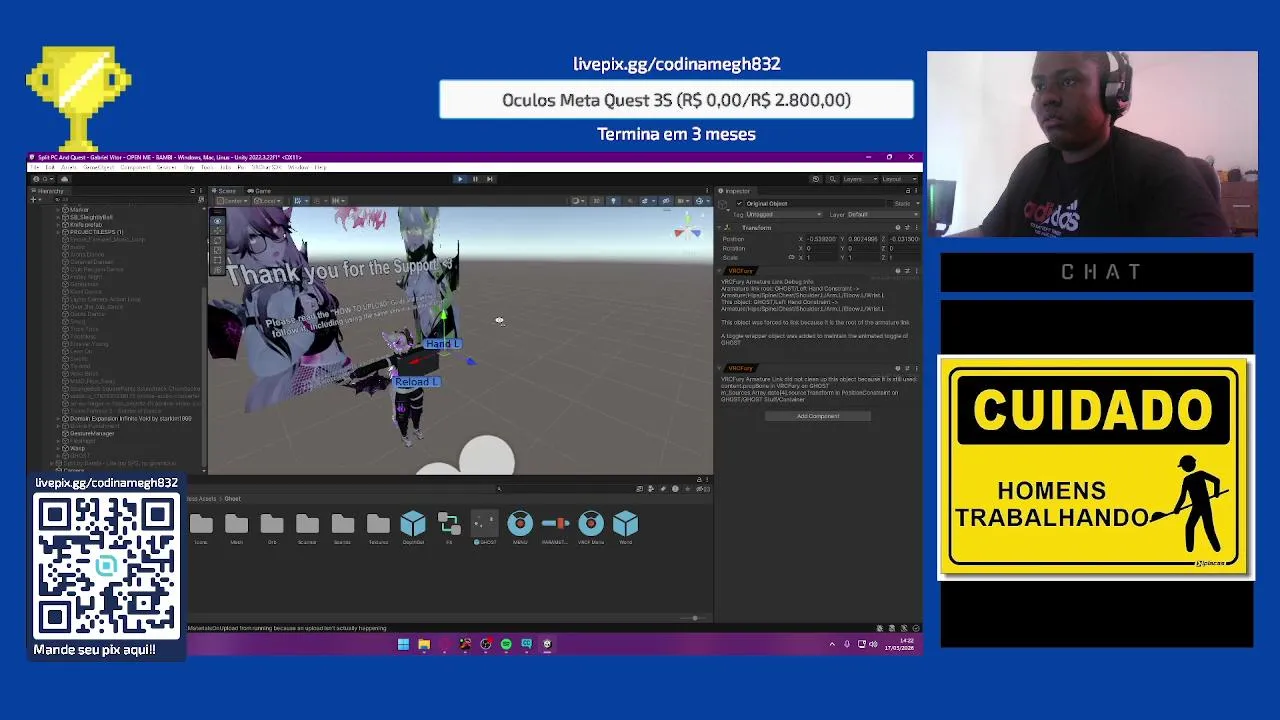Select the Weird prefab asset
Viewport: 1280px width, 720px height.
625,527
